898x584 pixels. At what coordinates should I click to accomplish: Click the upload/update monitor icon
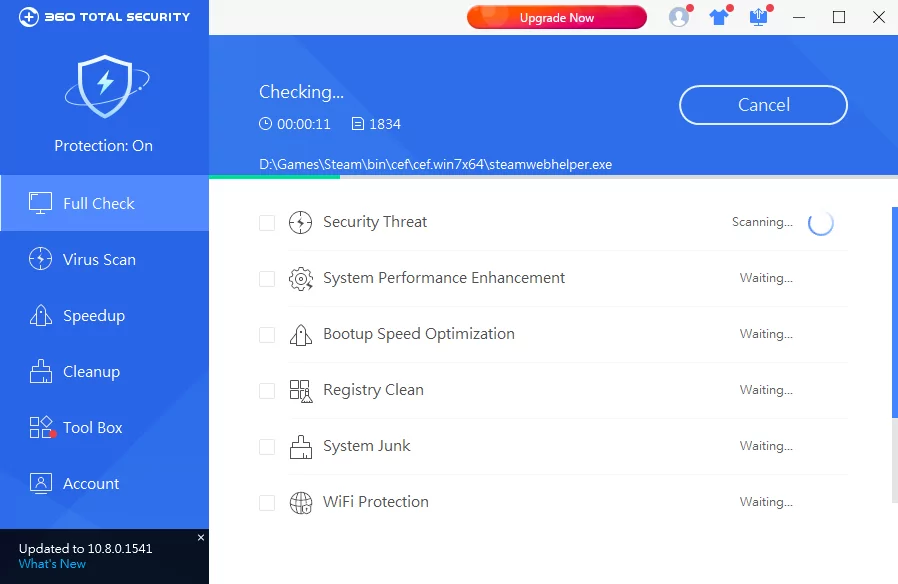click(759, 17)
